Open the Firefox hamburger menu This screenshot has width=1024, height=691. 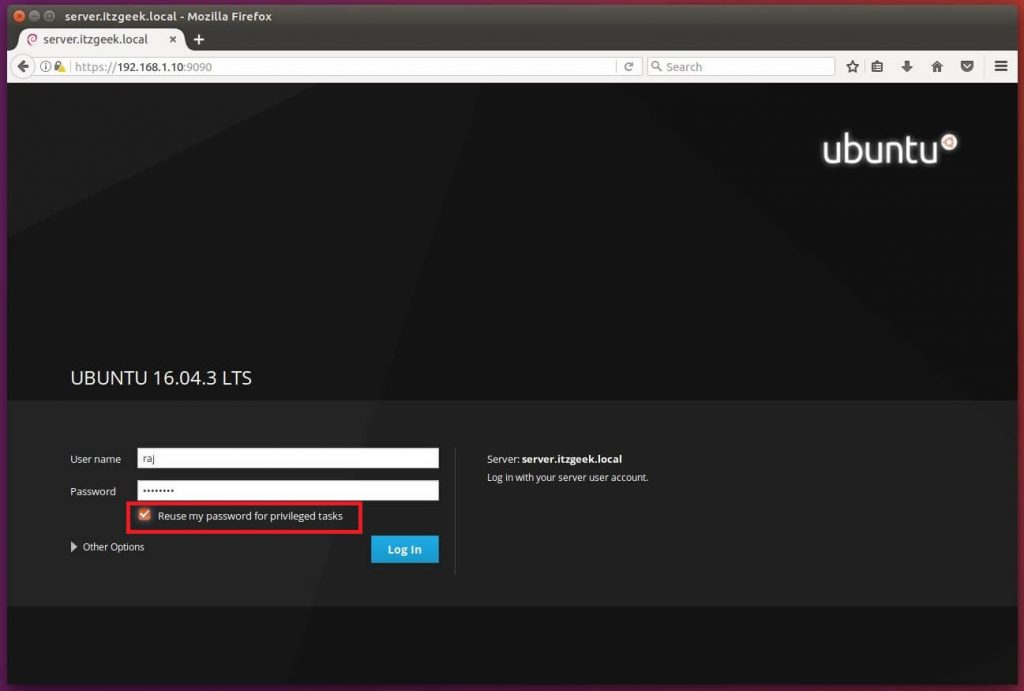tap(1000, 66)
